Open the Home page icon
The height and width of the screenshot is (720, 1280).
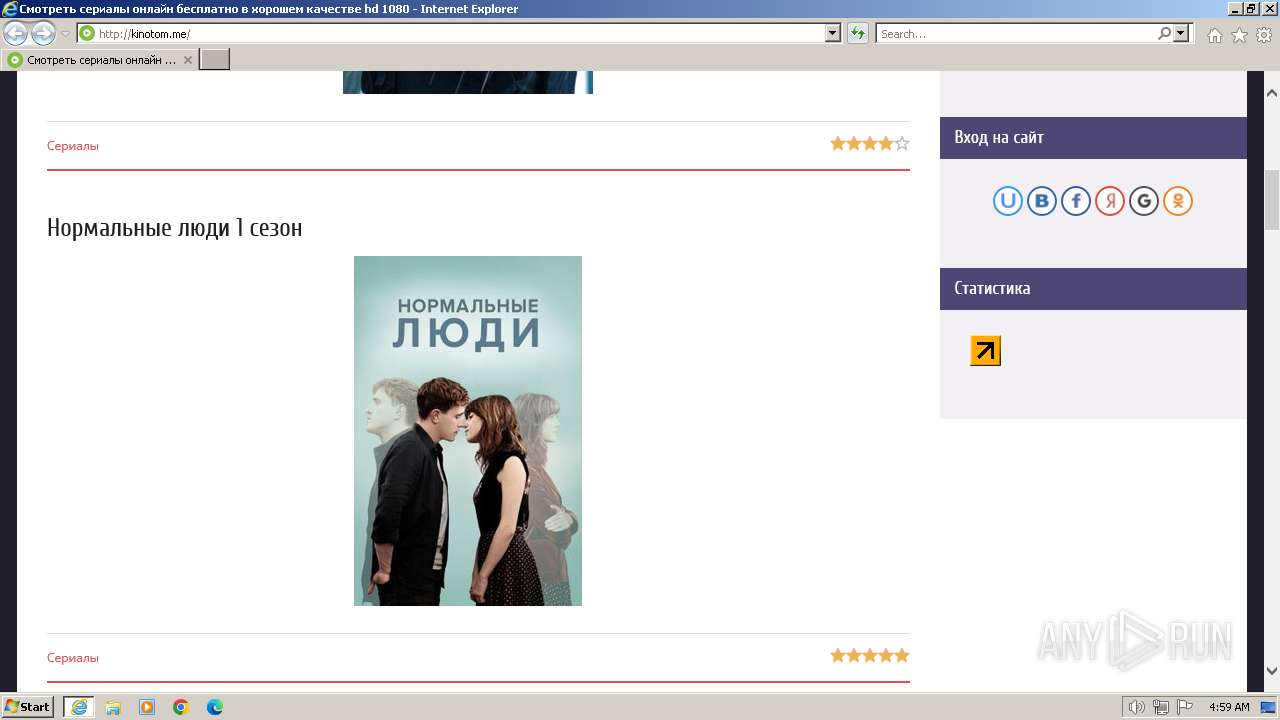1214,35
